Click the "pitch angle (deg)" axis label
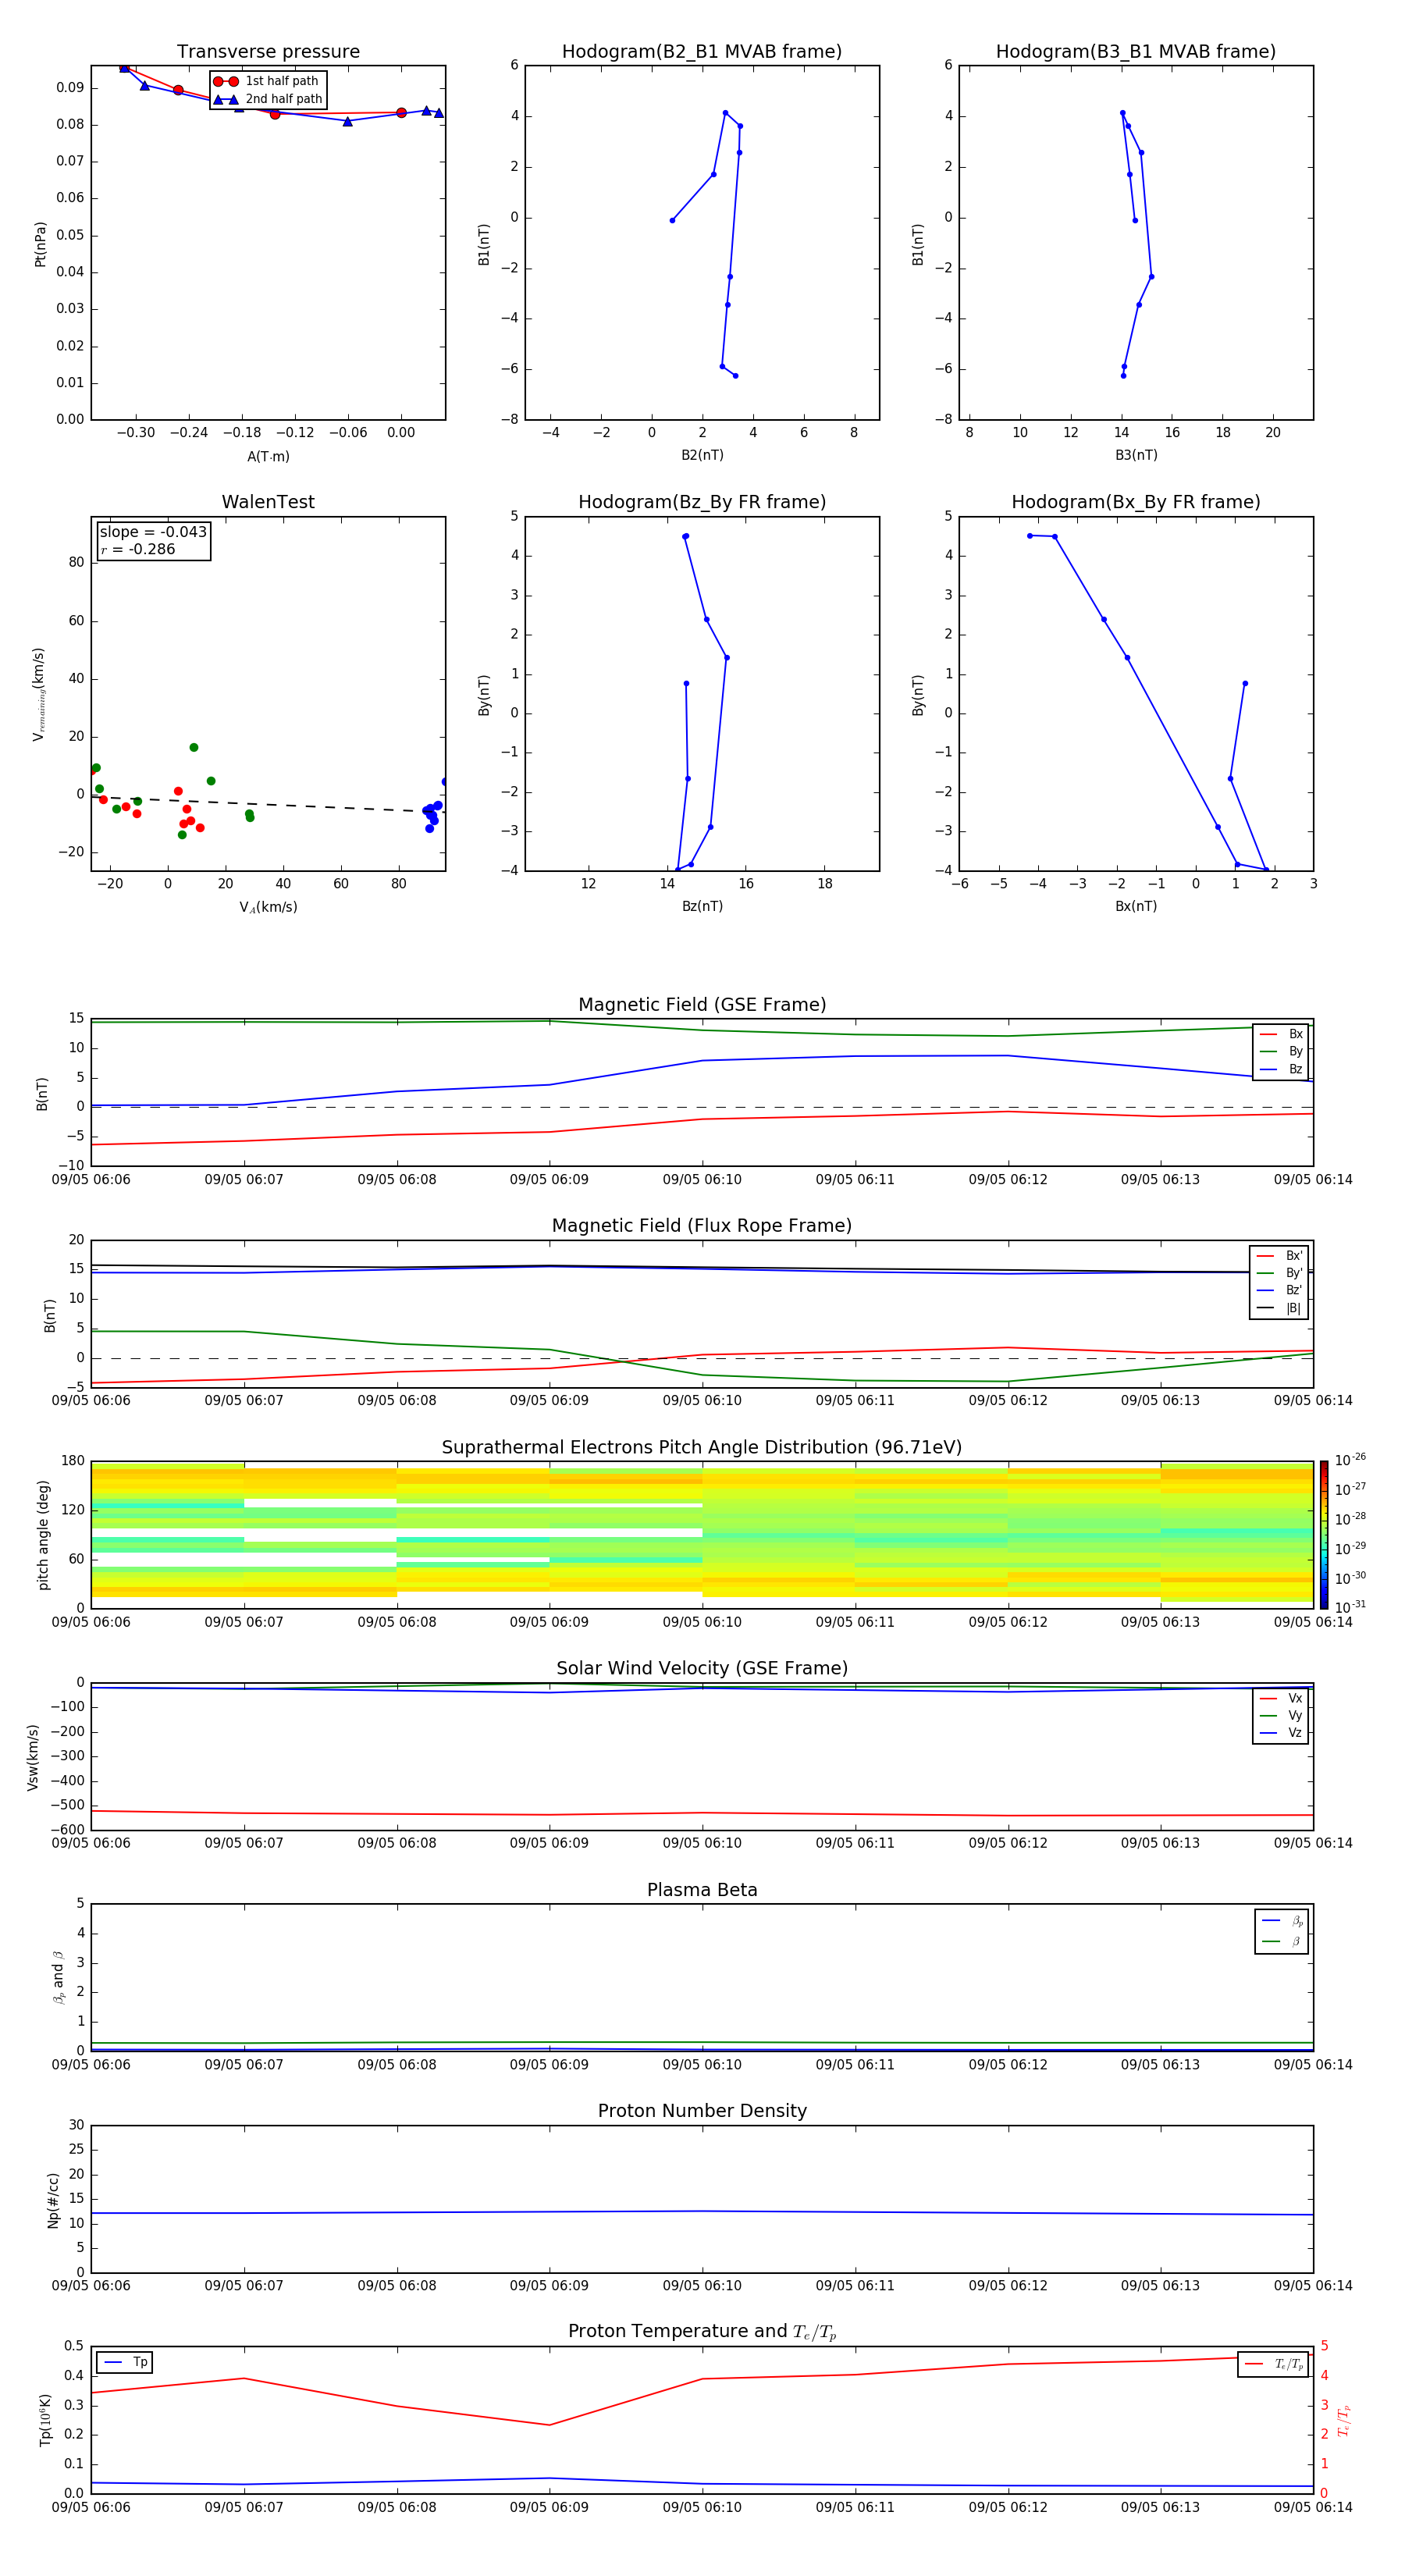Viewport: 1405px width, 2576px height. point(43,1534)
